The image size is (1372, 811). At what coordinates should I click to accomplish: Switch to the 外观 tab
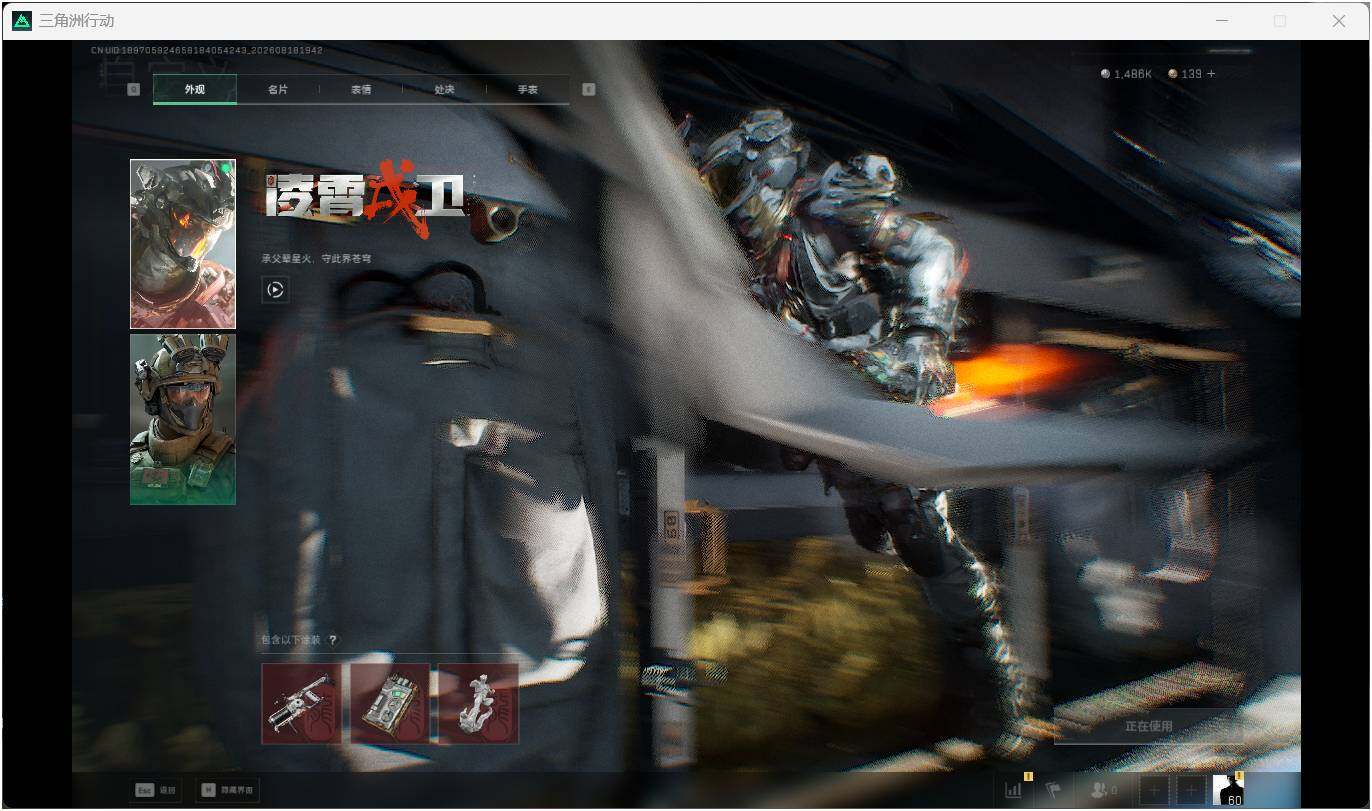(195, 89)
